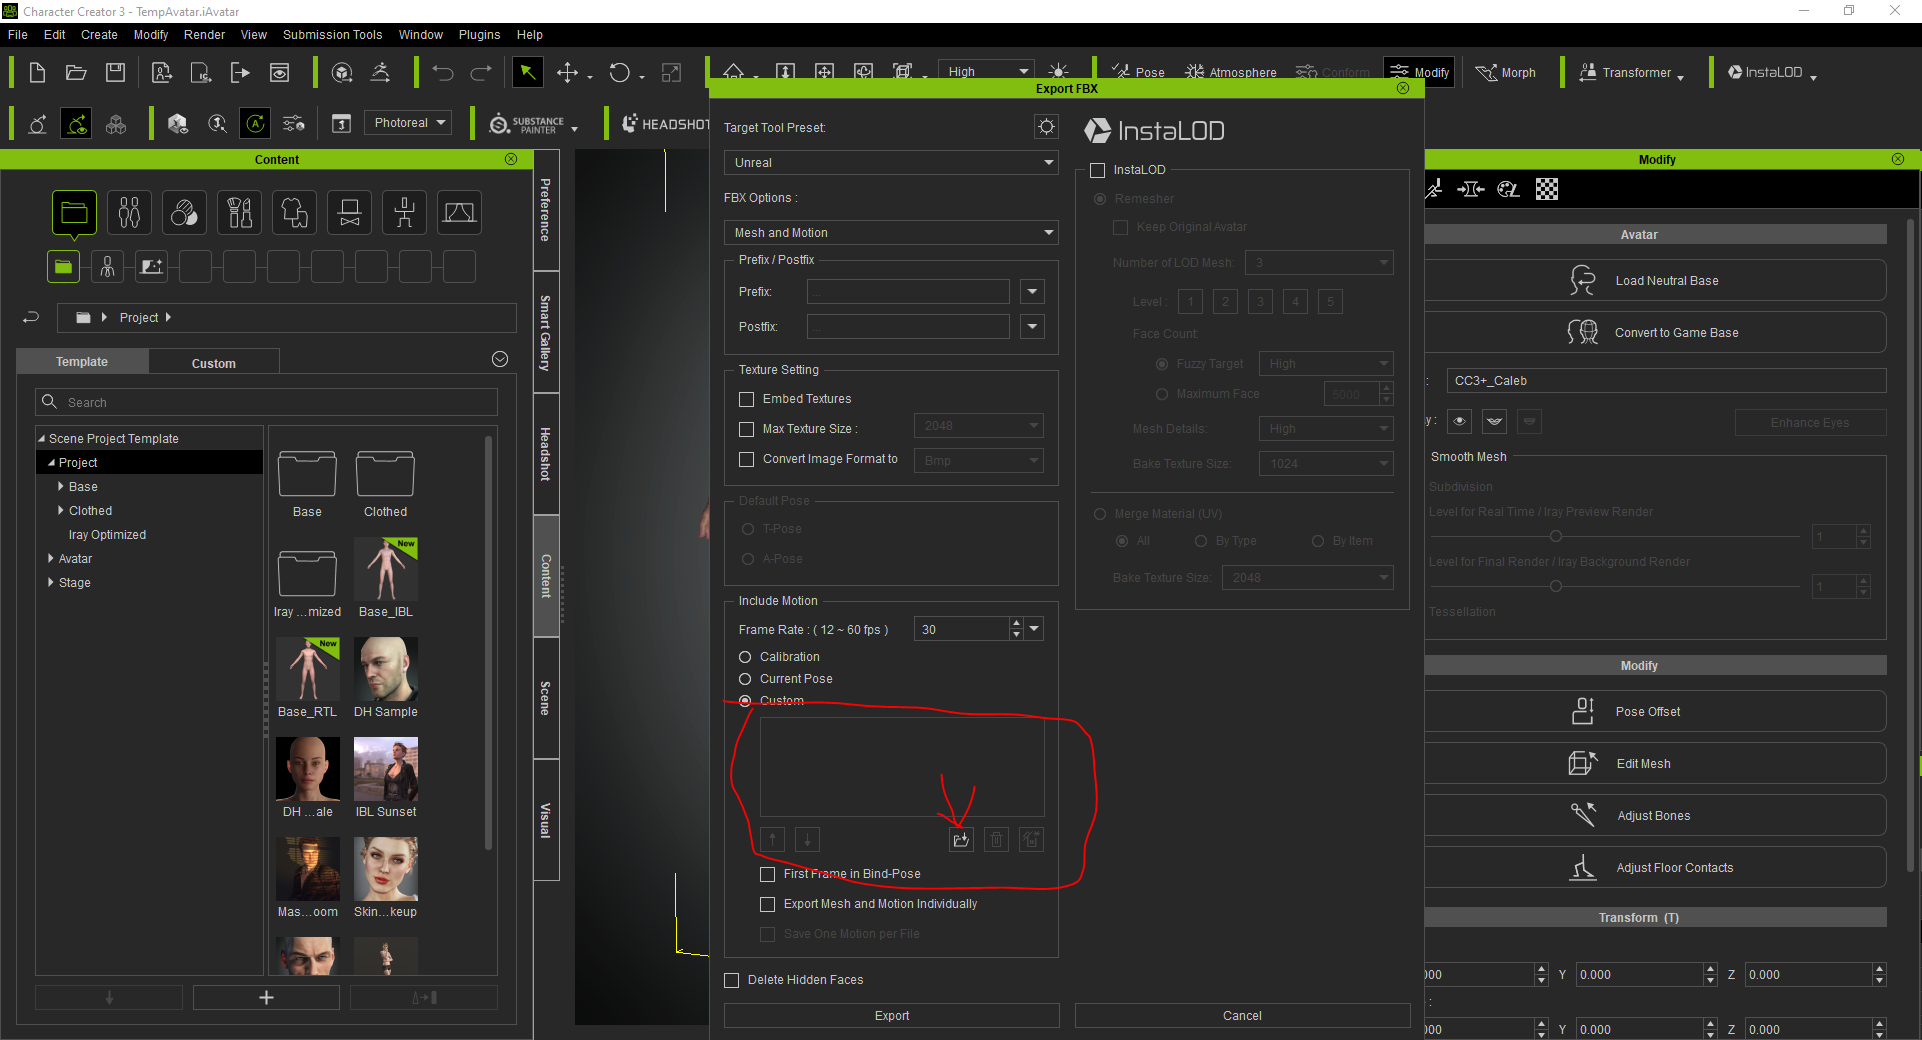
Task: Click the Morph toolbar button
Action: click(x=1507, y=72)
